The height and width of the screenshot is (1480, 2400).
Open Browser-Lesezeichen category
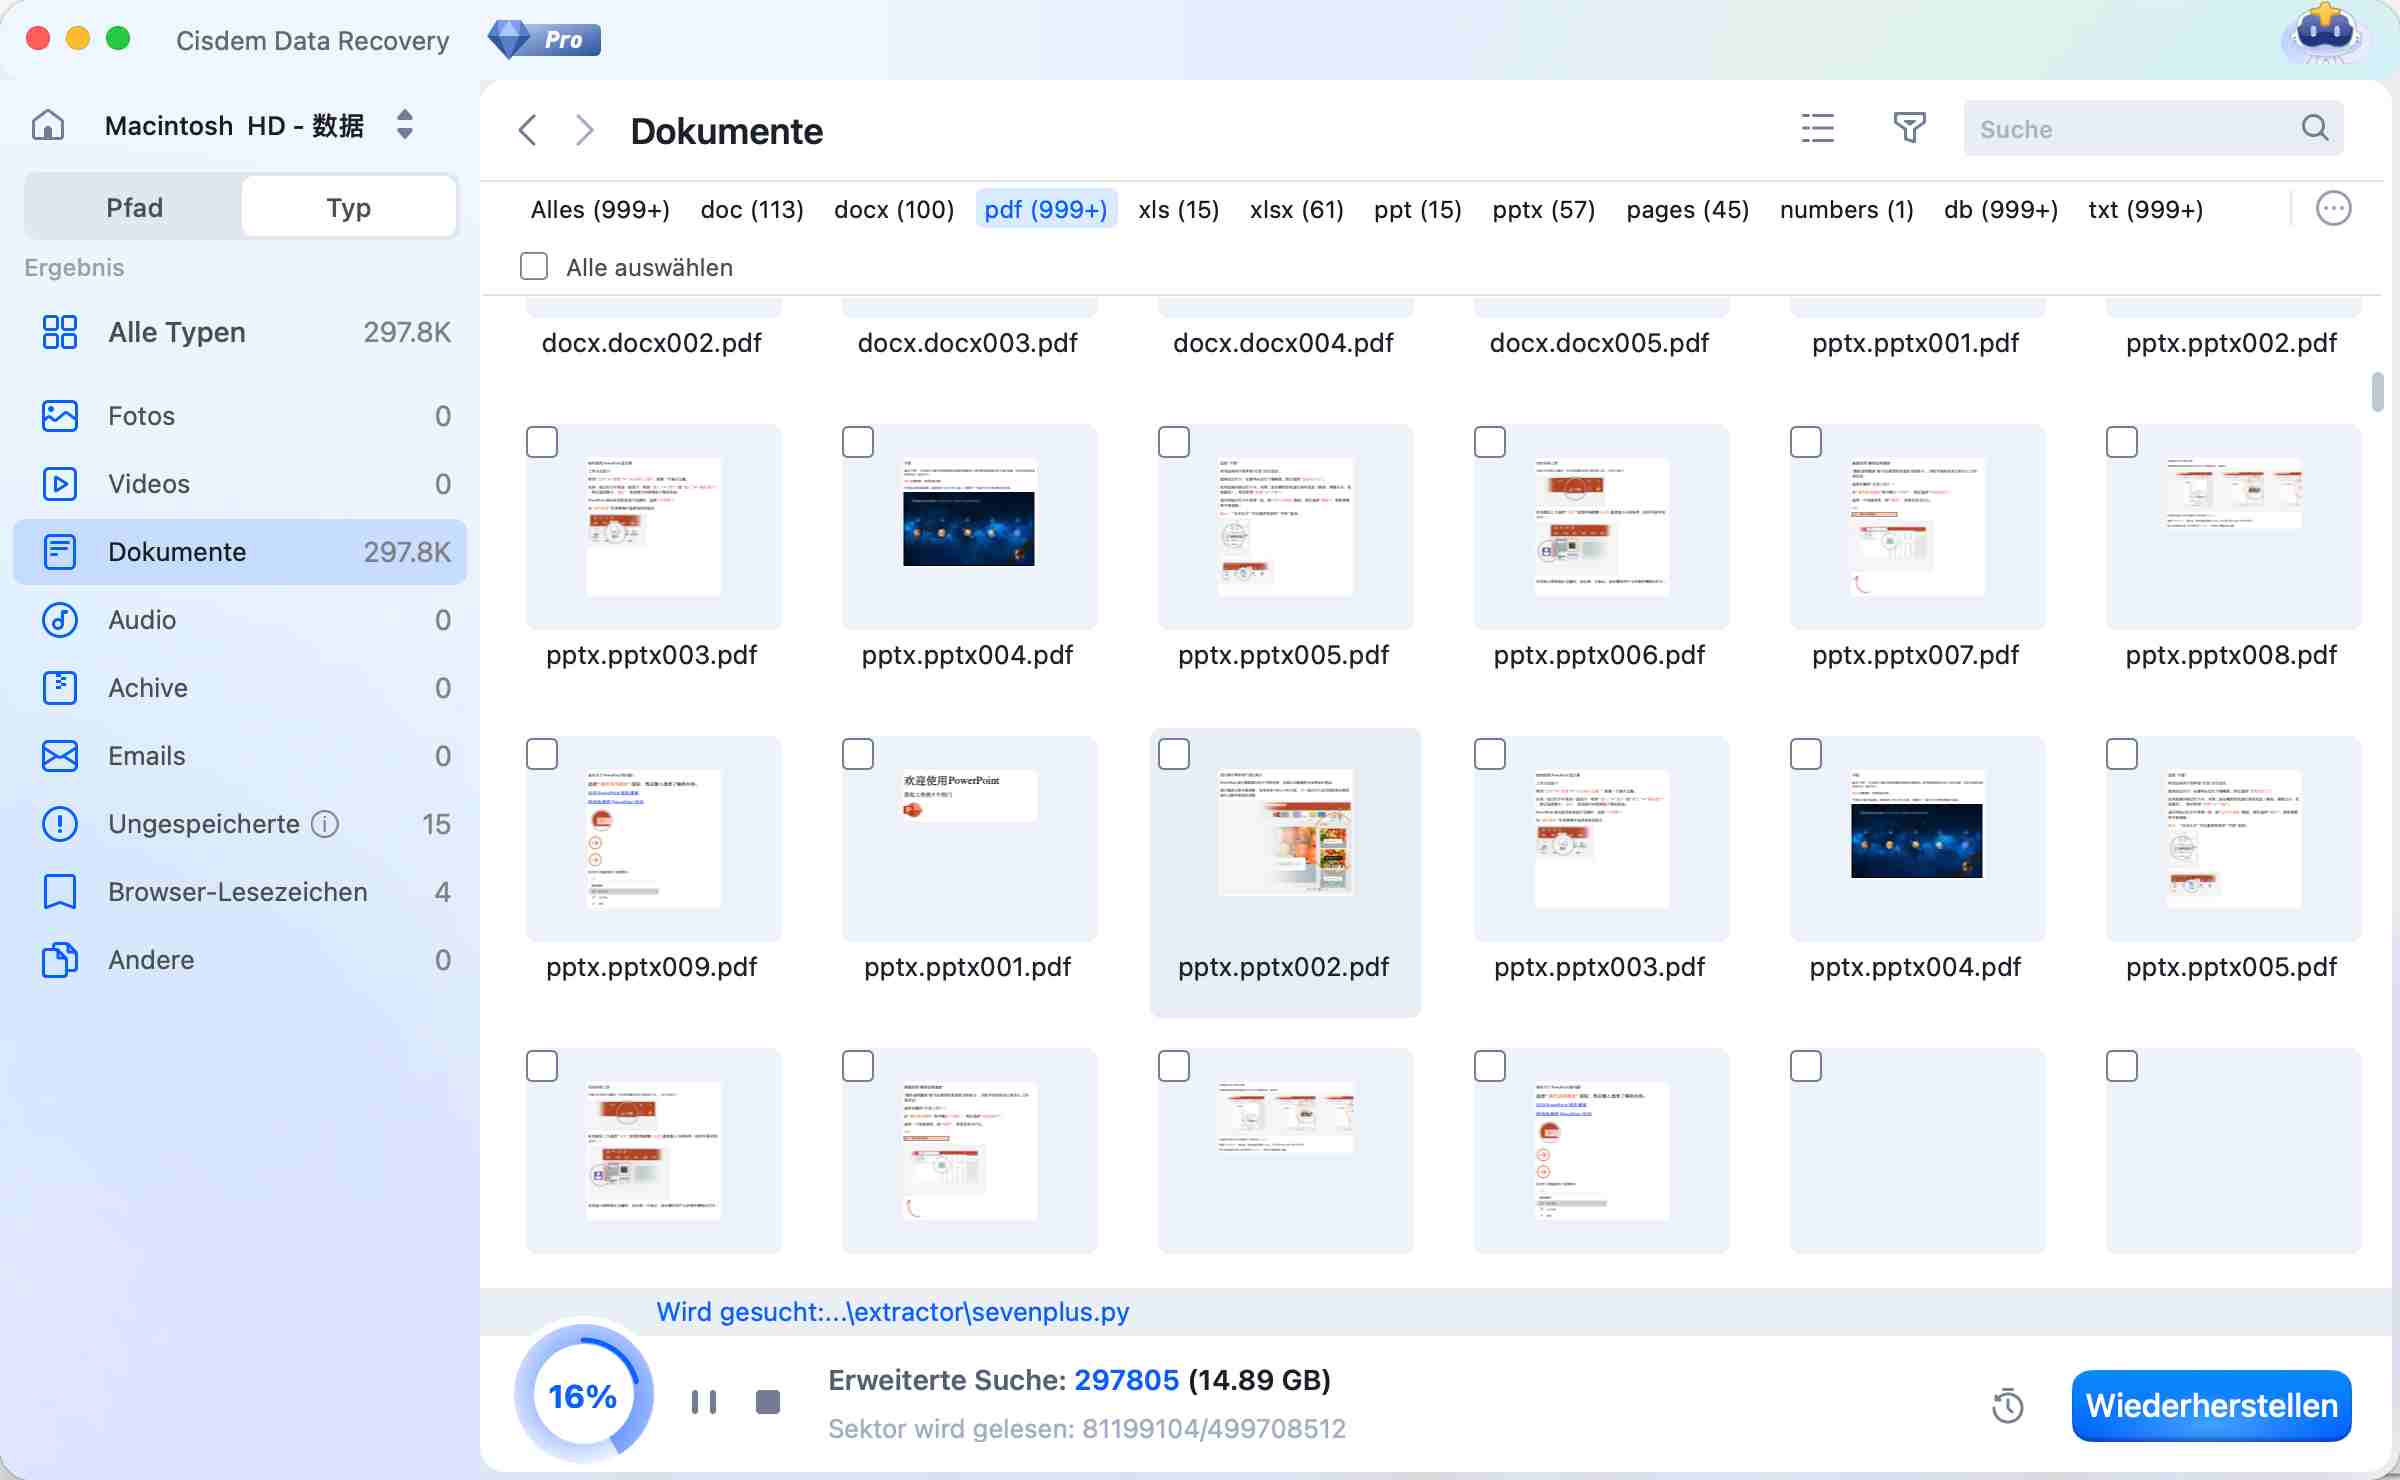coord(238,892)
